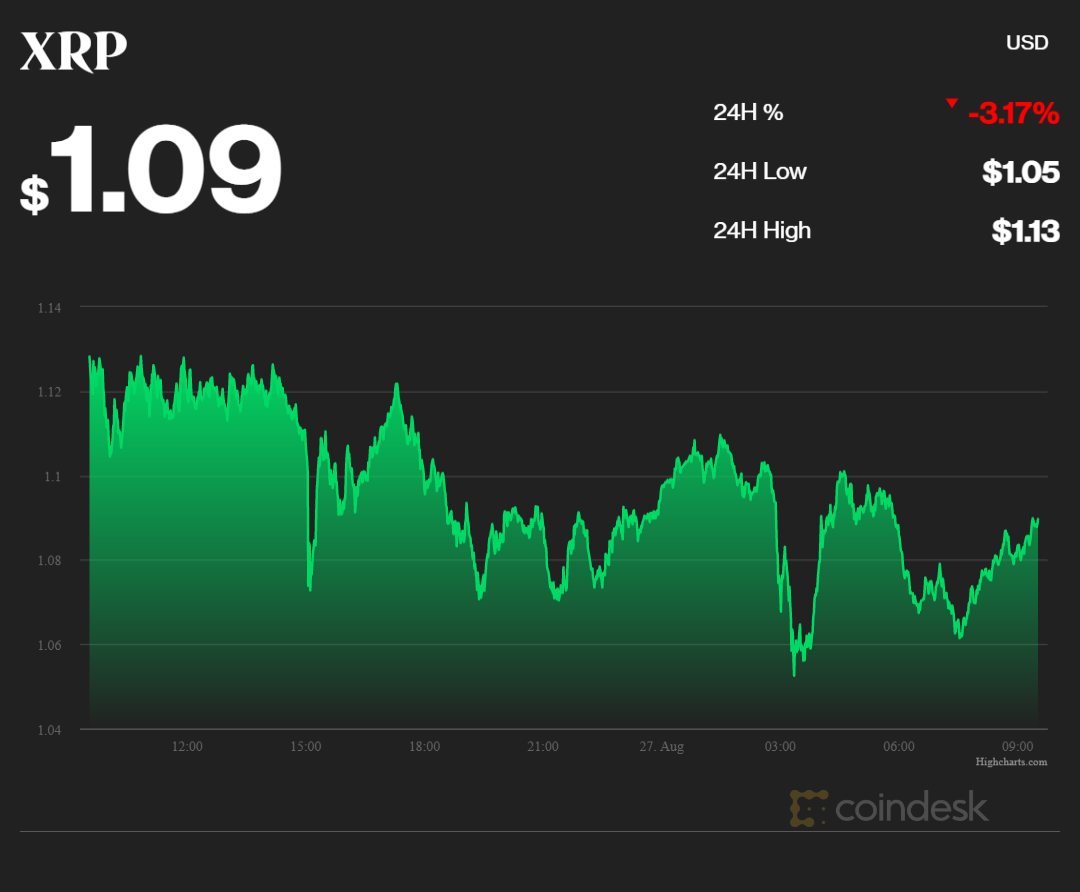
Task: Click the 18:00 time axis label
Action: [x=424, y=747]
